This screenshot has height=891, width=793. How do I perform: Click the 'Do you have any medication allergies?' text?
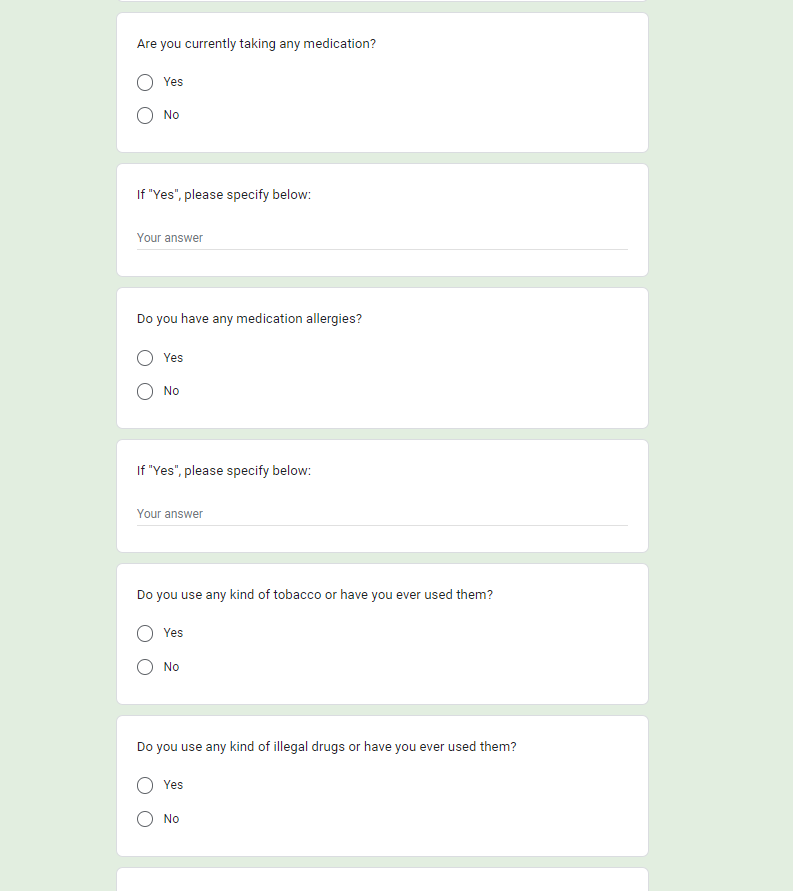[x=249, y=319]
